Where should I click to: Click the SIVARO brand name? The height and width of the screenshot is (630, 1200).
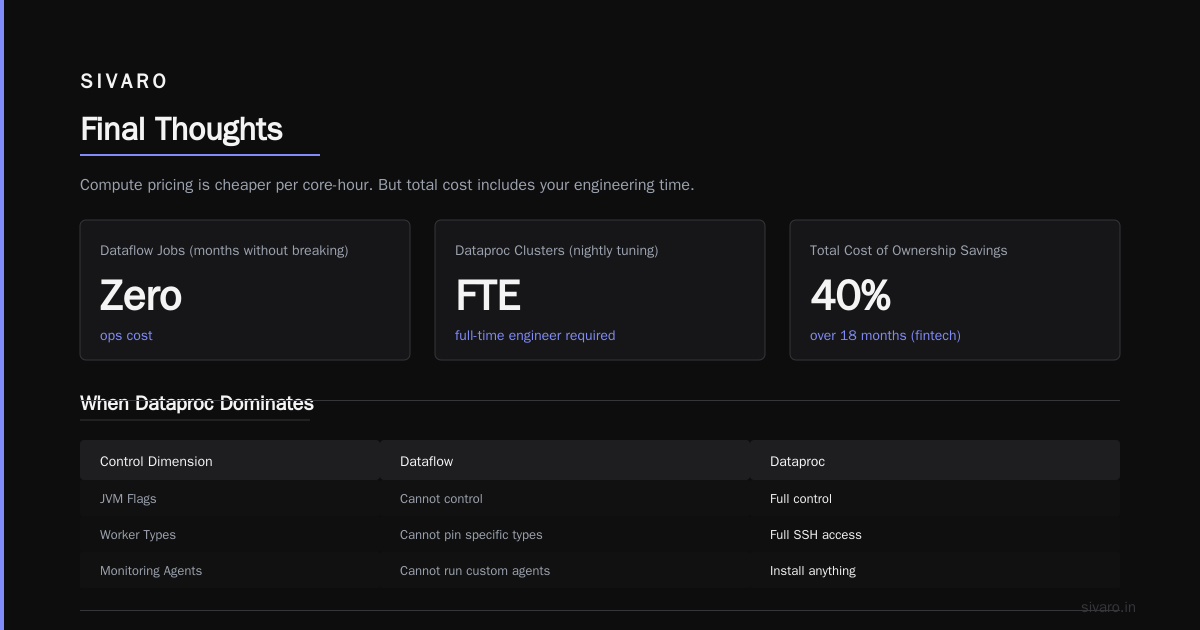click(124, 81)
